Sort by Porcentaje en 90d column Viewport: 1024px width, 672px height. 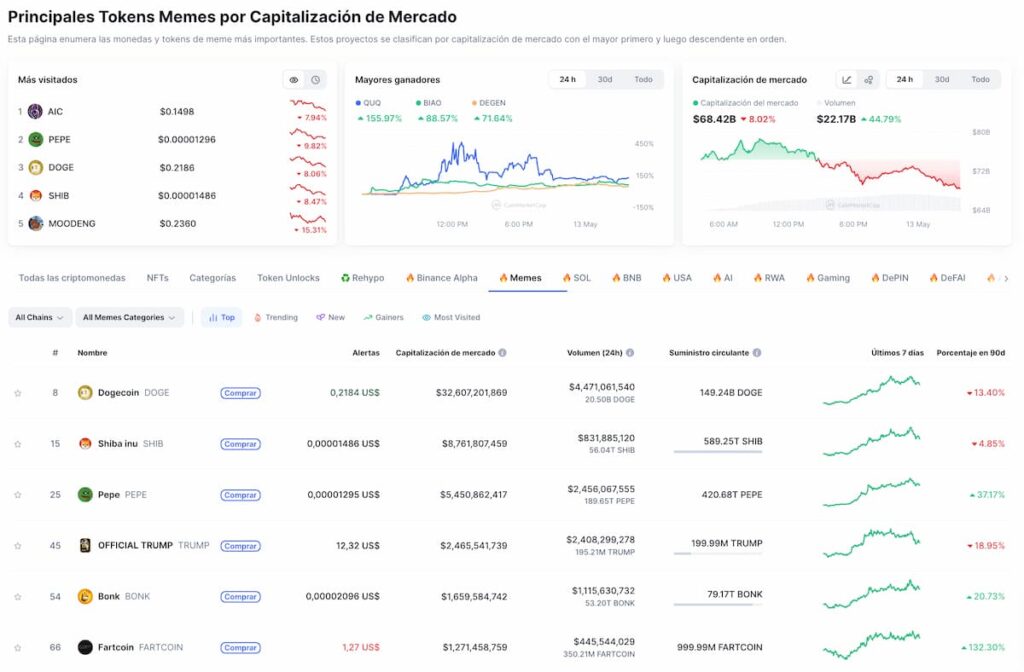click(970, 353)
